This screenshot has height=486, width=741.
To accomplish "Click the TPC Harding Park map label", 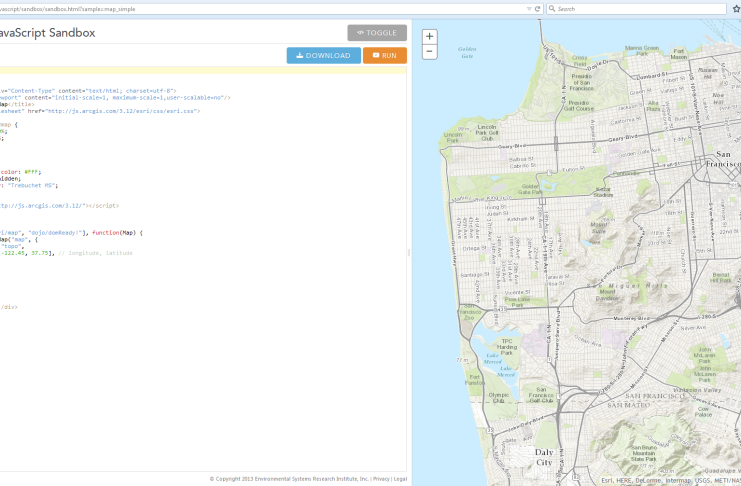I will (x=507, y=347).
